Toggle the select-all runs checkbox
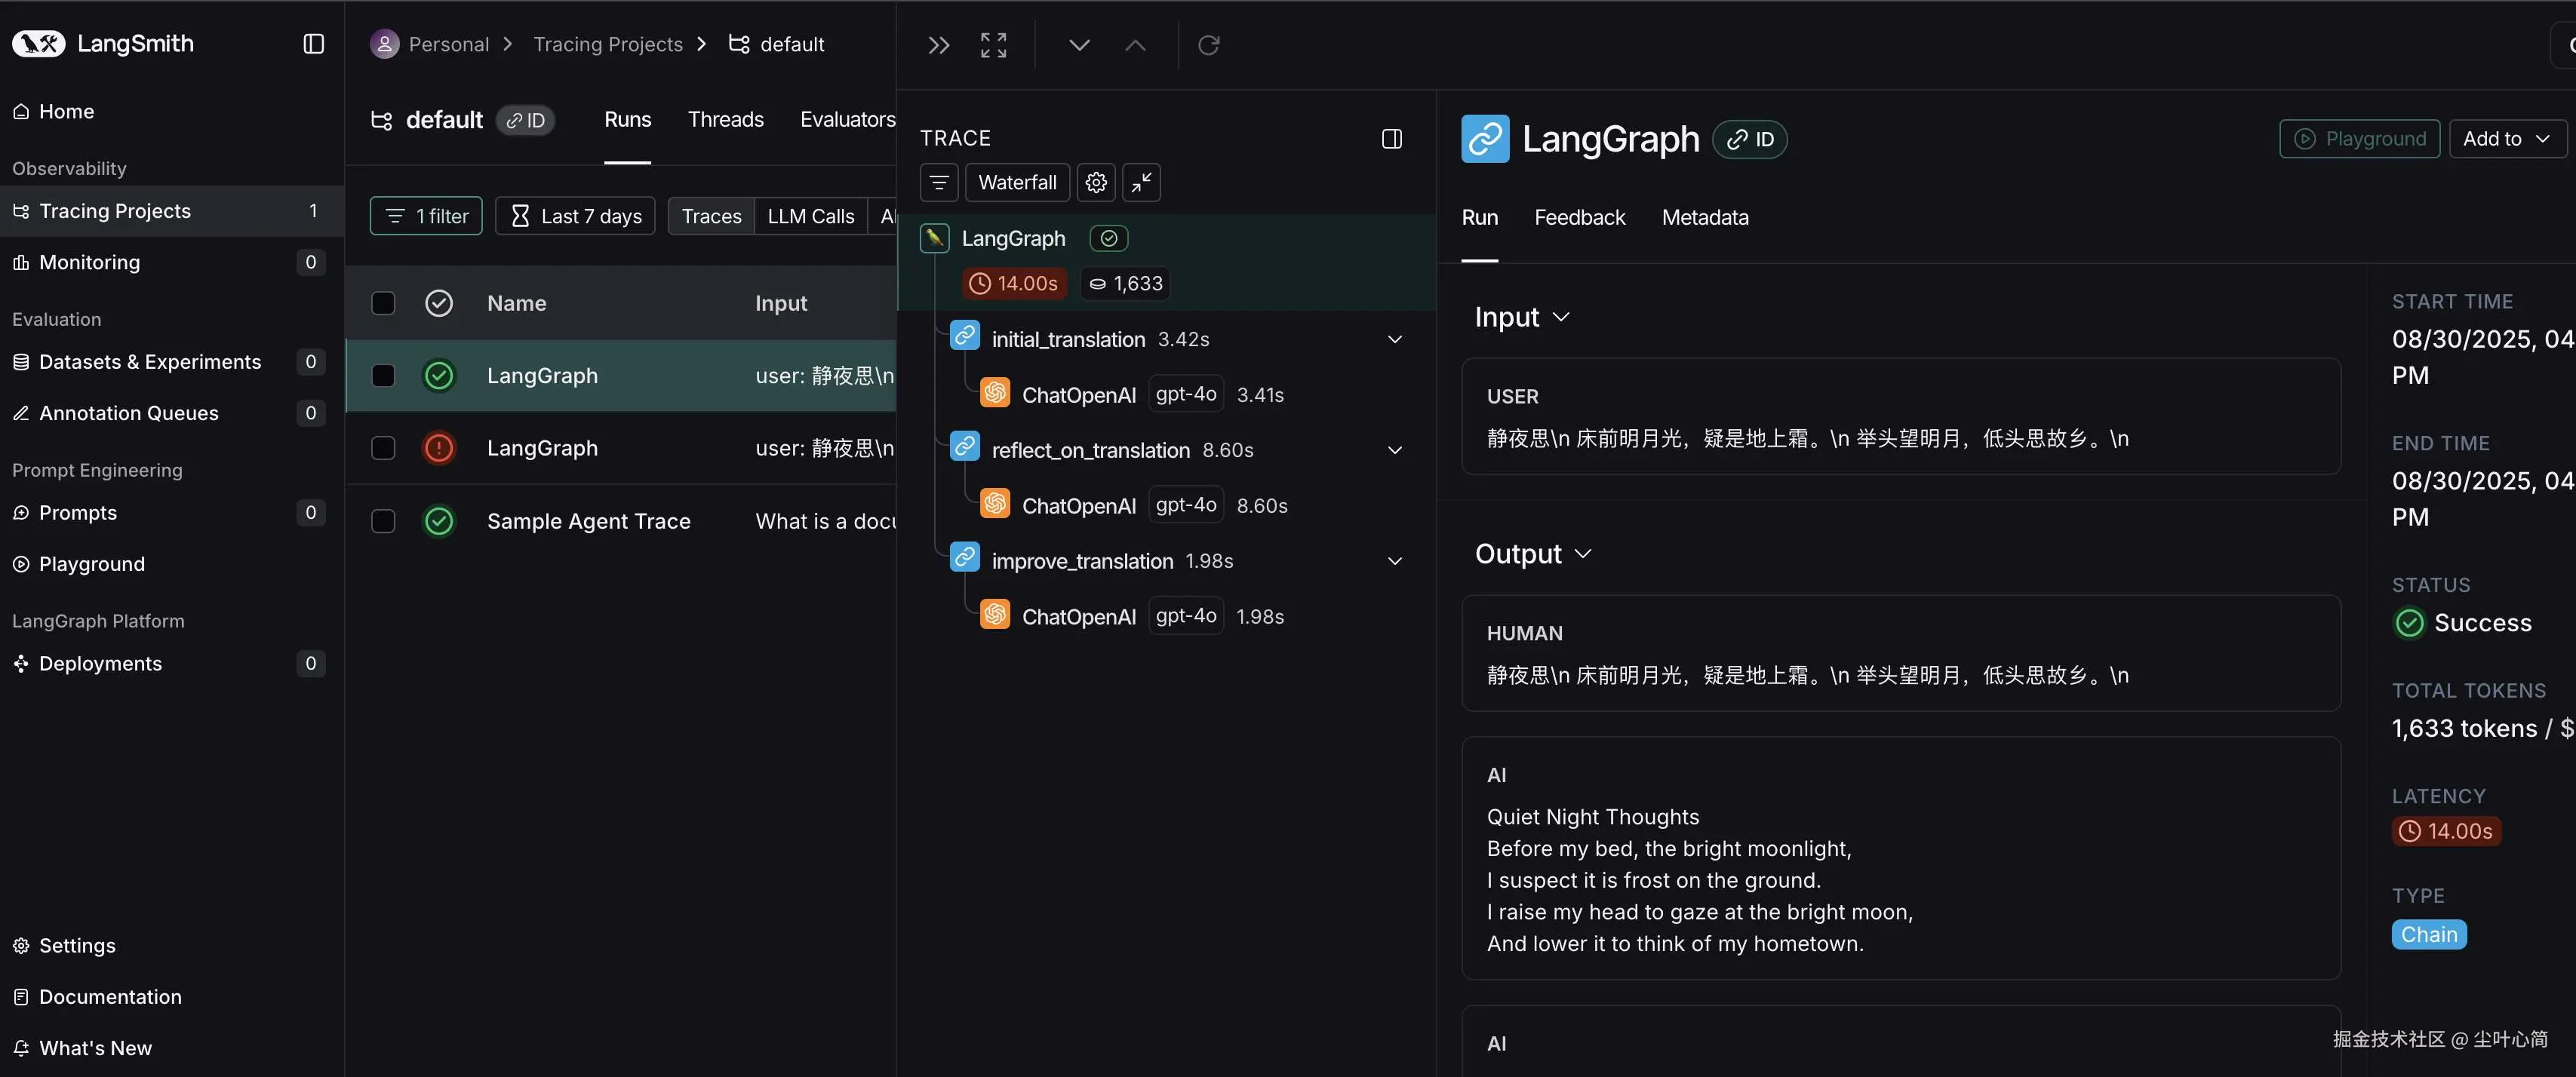Image resolution: width=2576 pixels, height=1077 pixels. (383, 303)
